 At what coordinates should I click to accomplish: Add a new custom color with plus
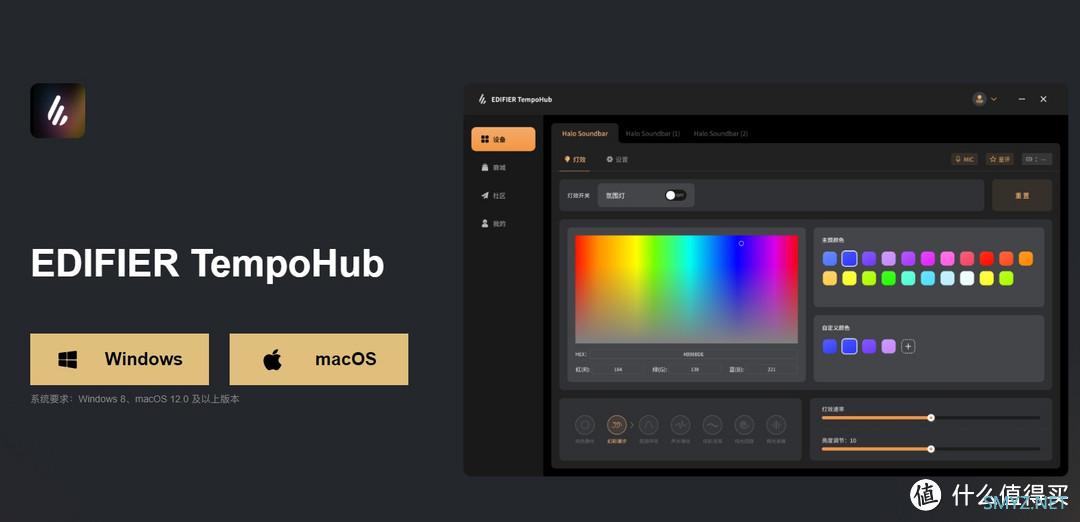tap(908, 346)
